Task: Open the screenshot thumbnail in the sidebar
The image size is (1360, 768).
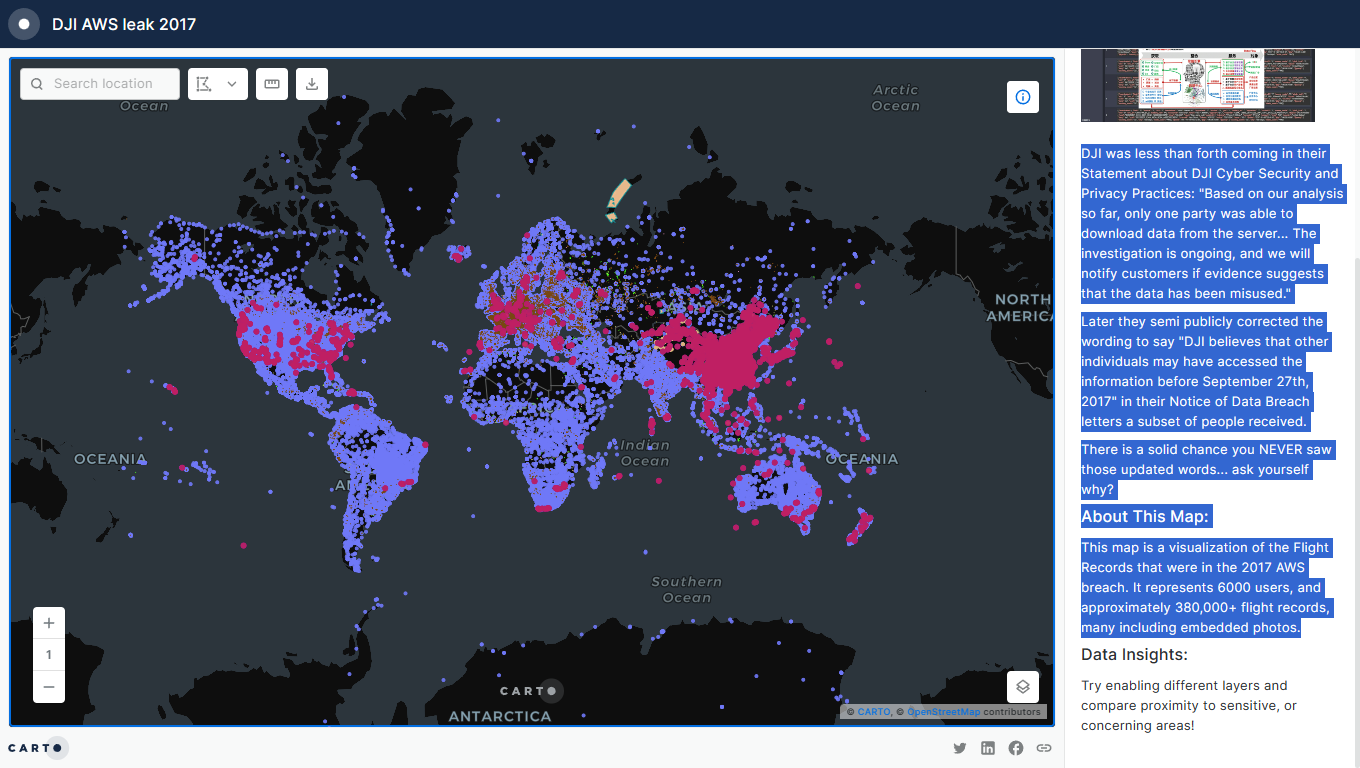Action: click(1197, 85)
